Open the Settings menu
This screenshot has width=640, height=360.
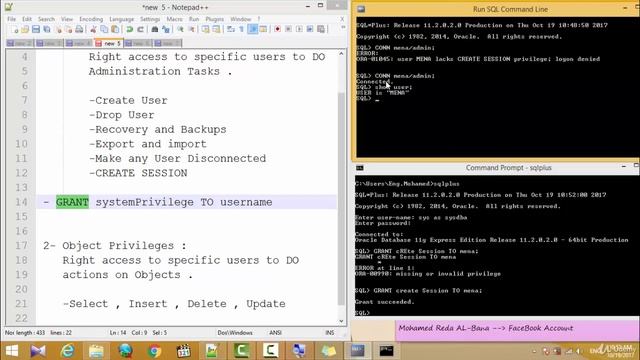tap(150, 19)
